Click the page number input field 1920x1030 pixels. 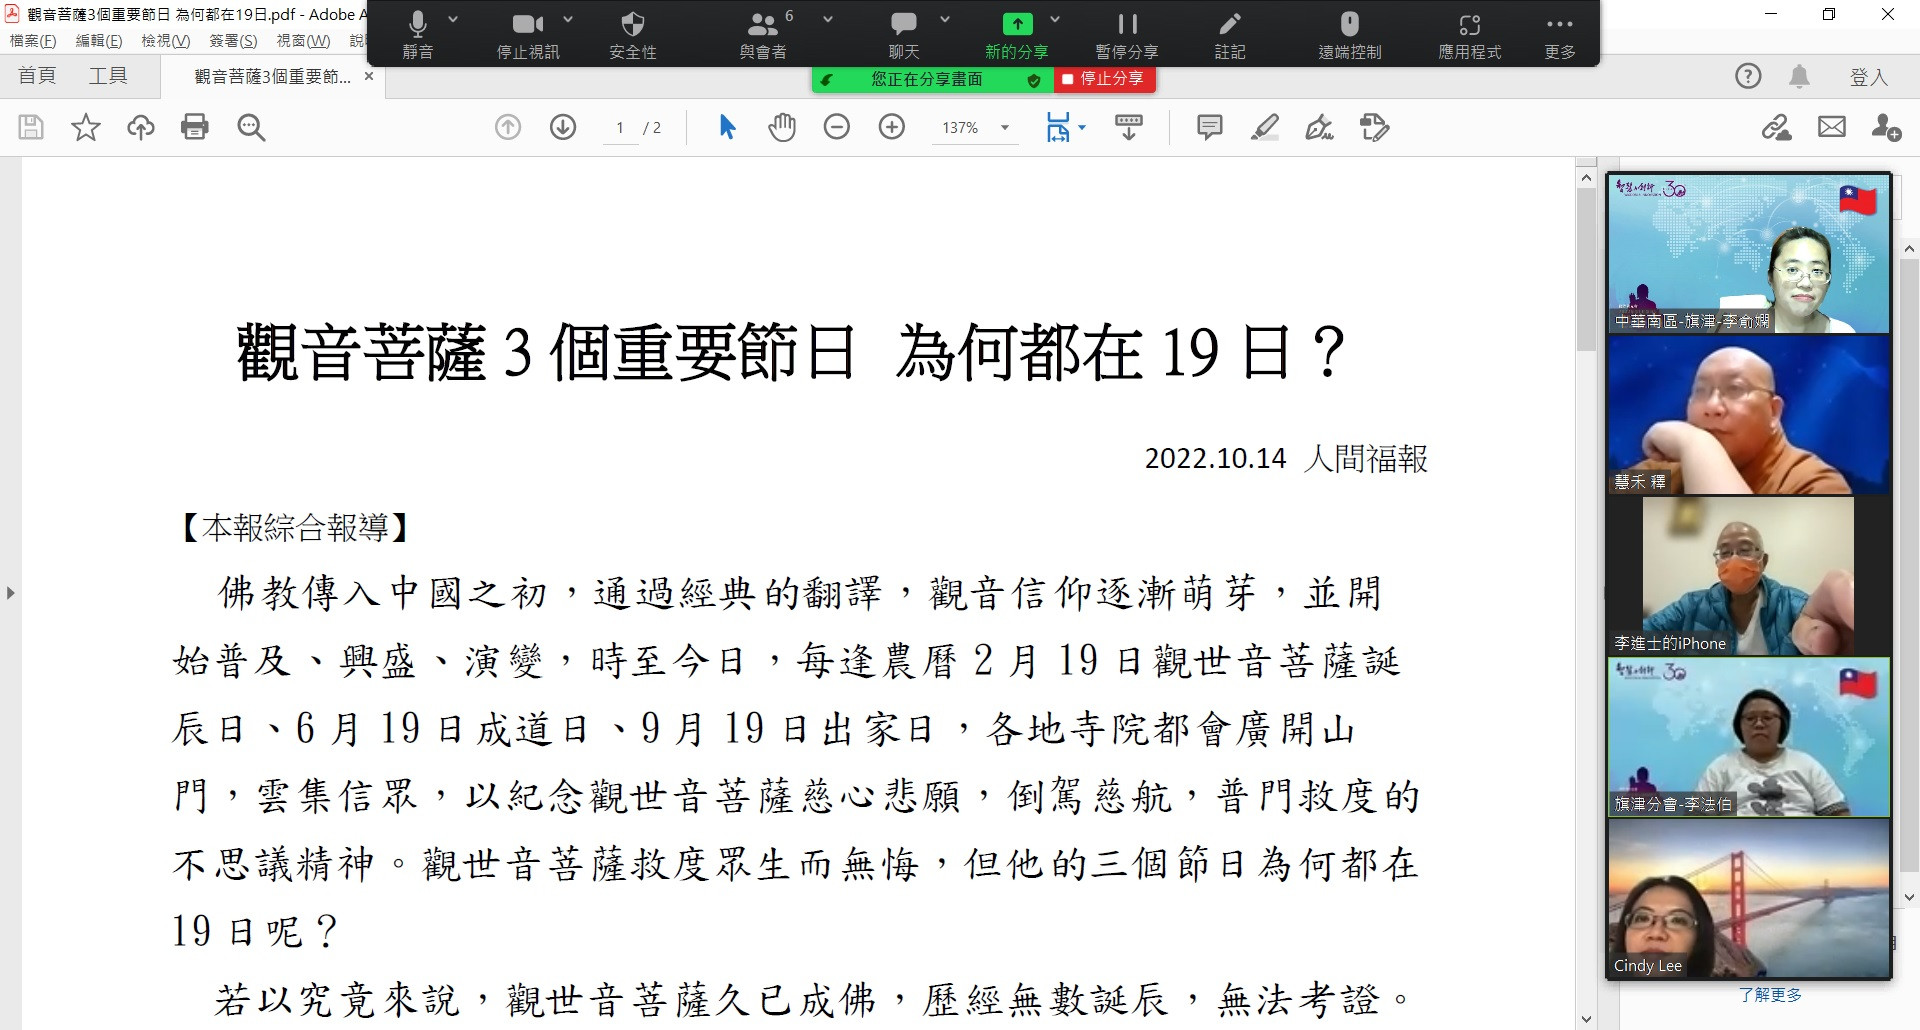click(x=620, y=128)
